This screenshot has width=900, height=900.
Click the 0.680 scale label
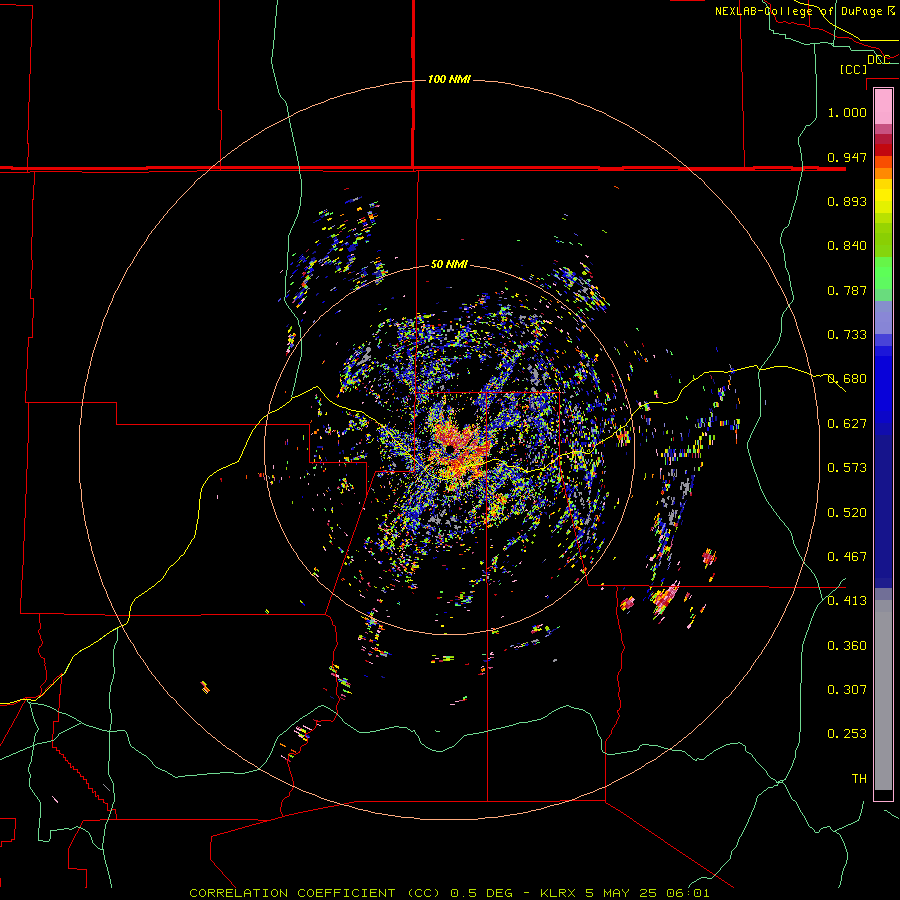847,379
